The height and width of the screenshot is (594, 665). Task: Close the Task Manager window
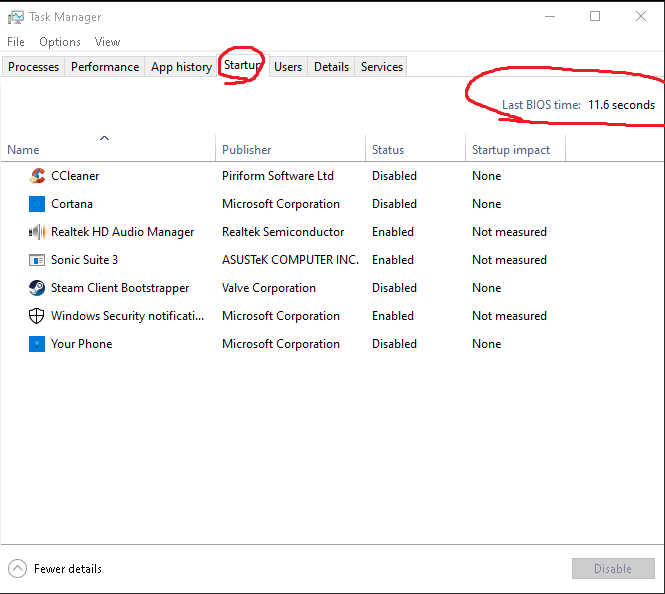click(x=641, y=17)
